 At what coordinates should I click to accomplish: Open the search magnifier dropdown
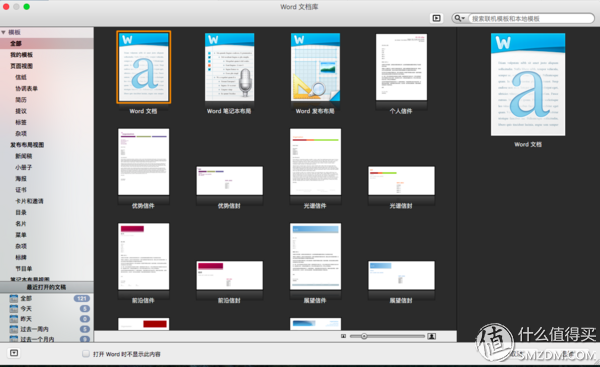(x=459, y=18)
